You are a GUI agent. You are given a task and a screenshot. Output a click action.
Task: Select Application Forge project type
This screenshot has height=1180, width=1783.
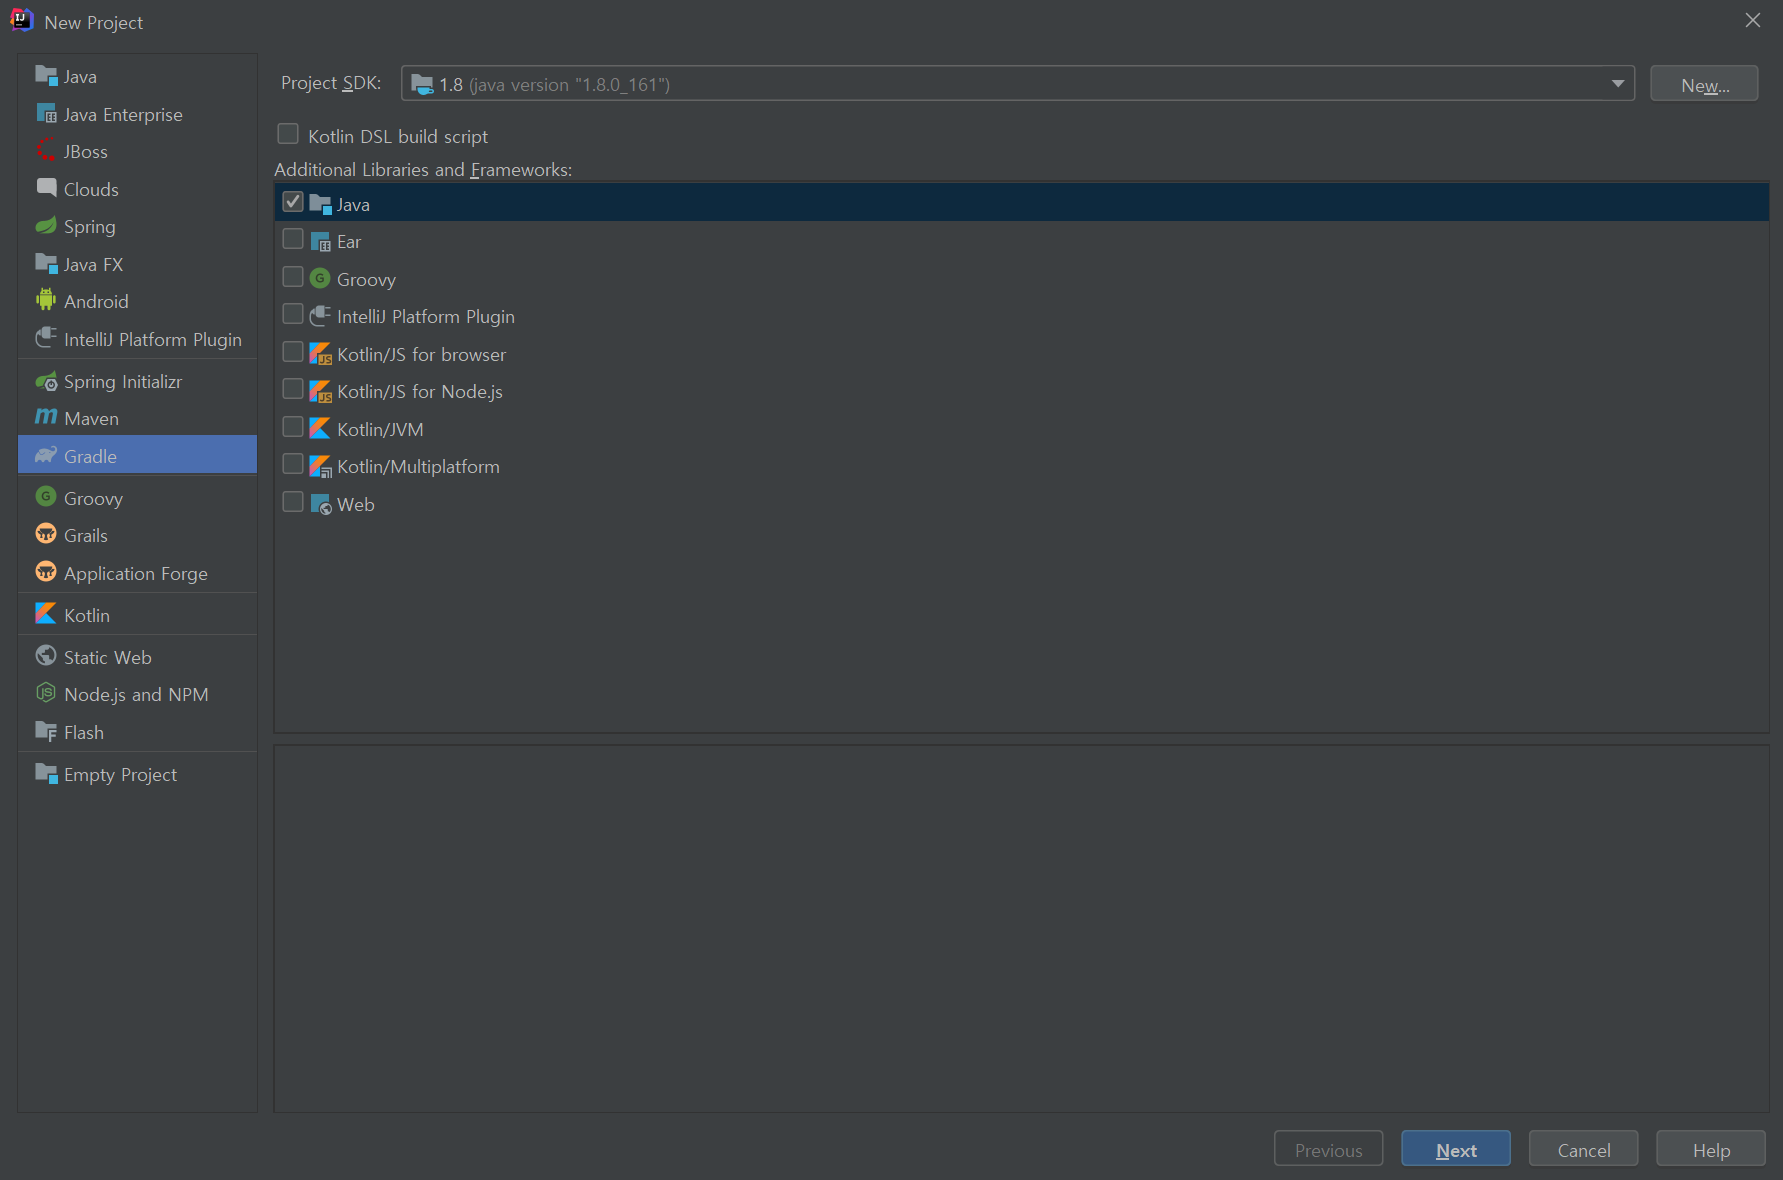137,573
